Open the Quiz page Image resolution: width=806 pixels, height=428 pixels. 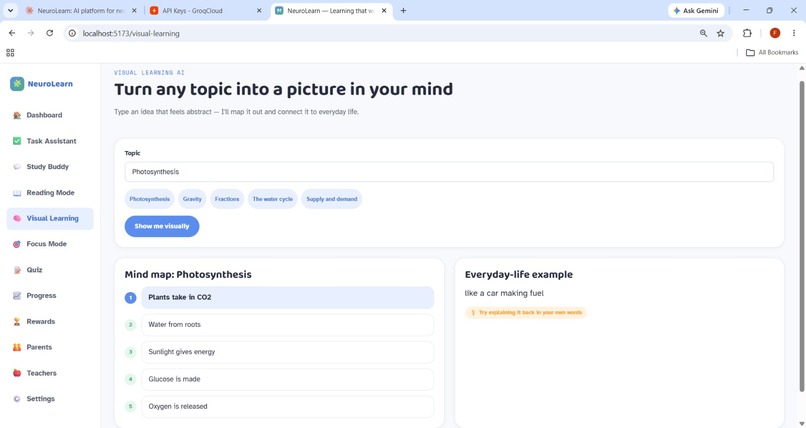pyautogui.click(x=50, y=270)
